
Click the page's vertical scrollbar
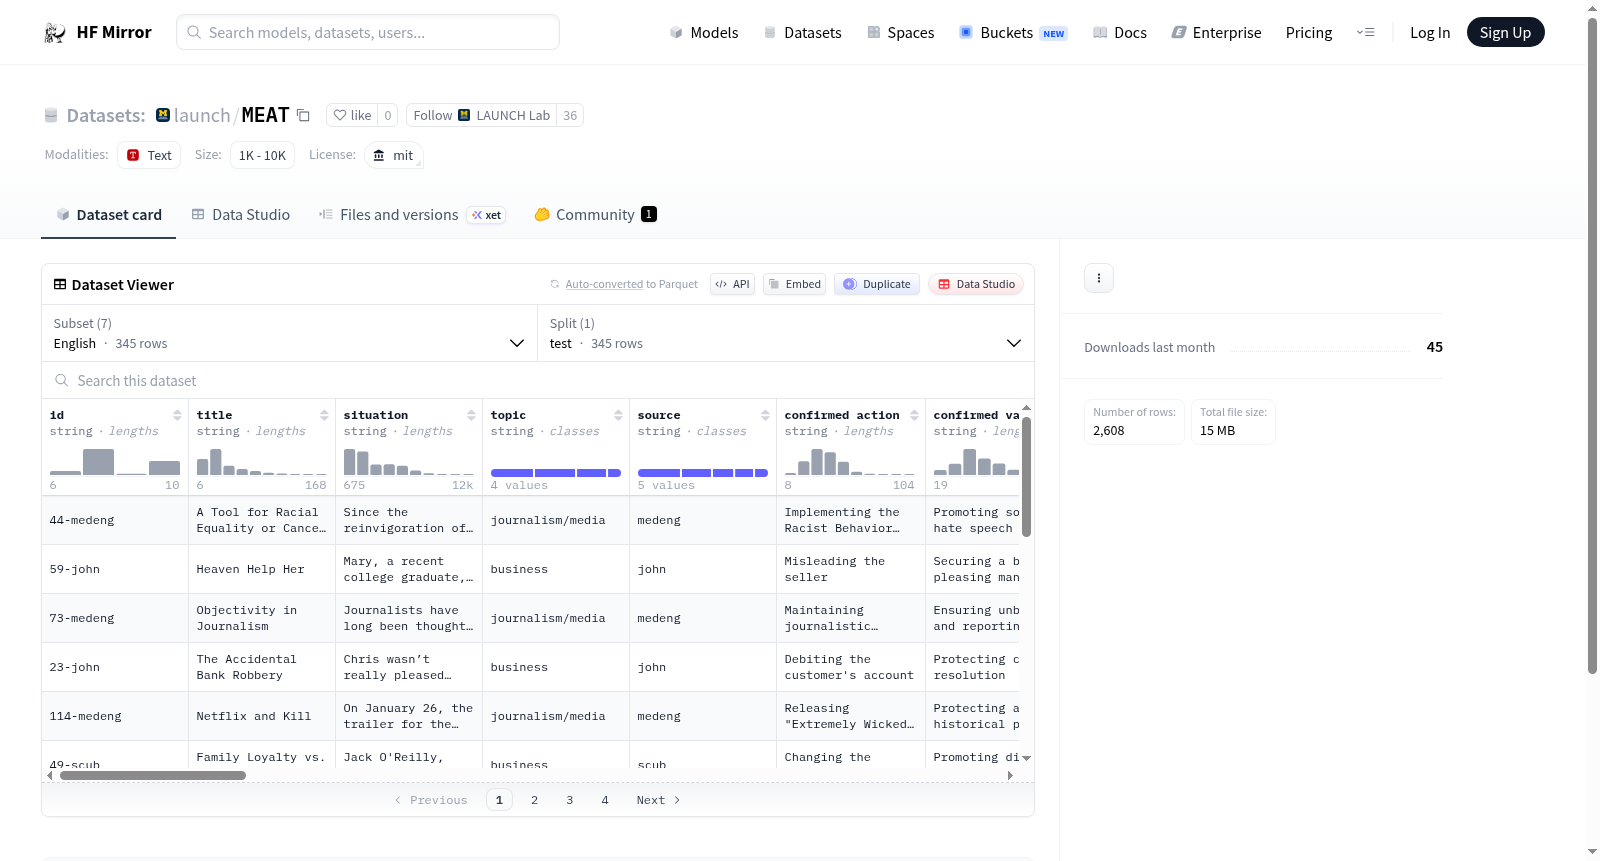(x=1592, y=345)
